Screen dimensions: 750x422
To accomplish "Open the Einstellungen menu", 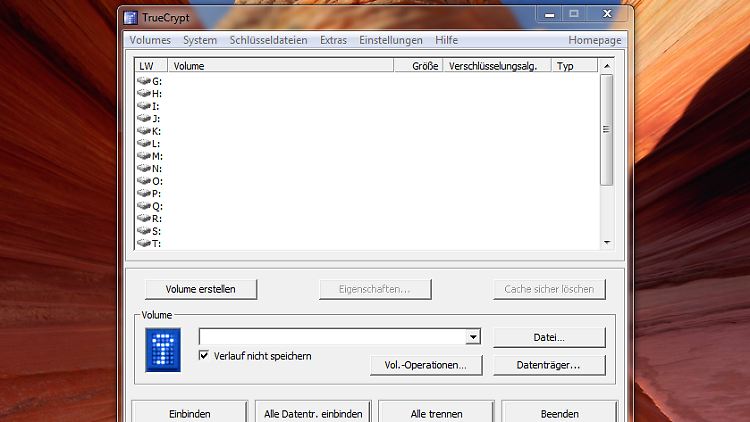I will (391, 40).
